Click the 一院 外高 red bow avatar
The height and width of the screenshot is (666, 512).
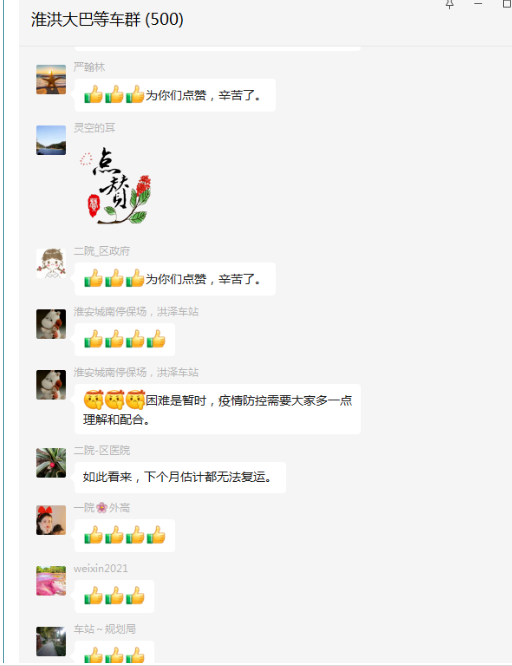[51, 520]
